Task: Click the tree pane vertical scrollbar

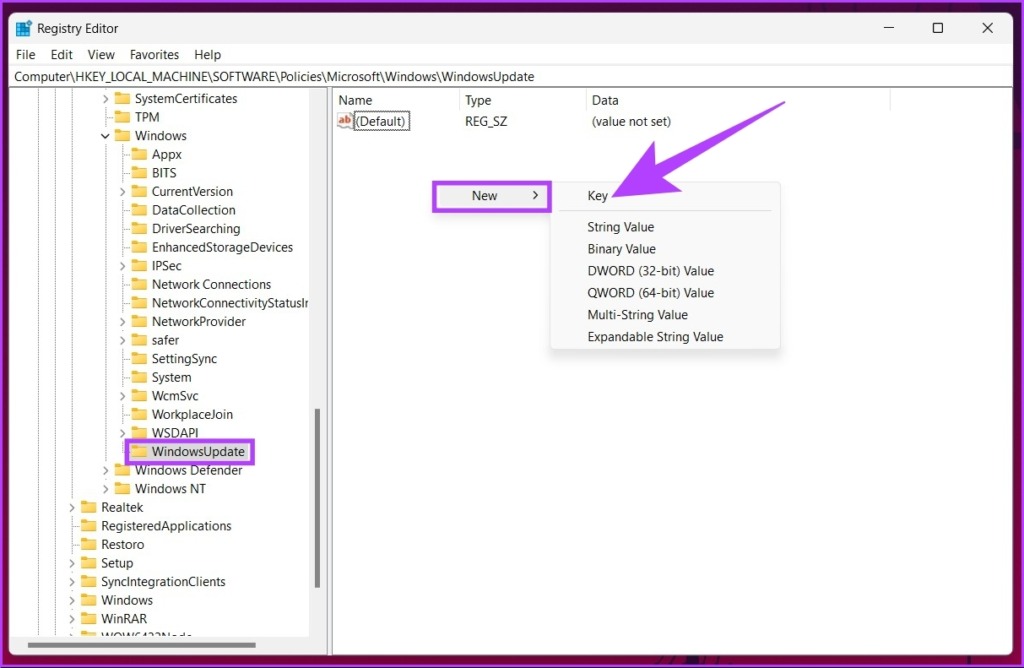Action: click(x=317, y=500)
